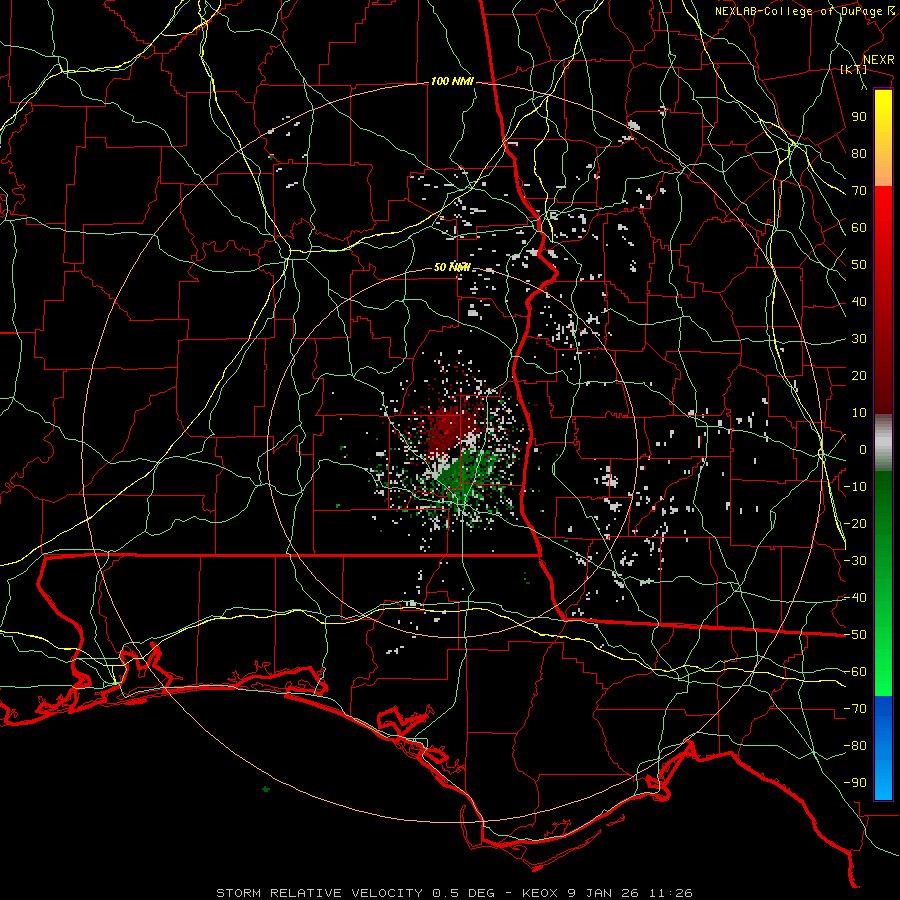Click the -60 value on the velocity scale
This screenshot has width=900, height=900.
(855, 672)
